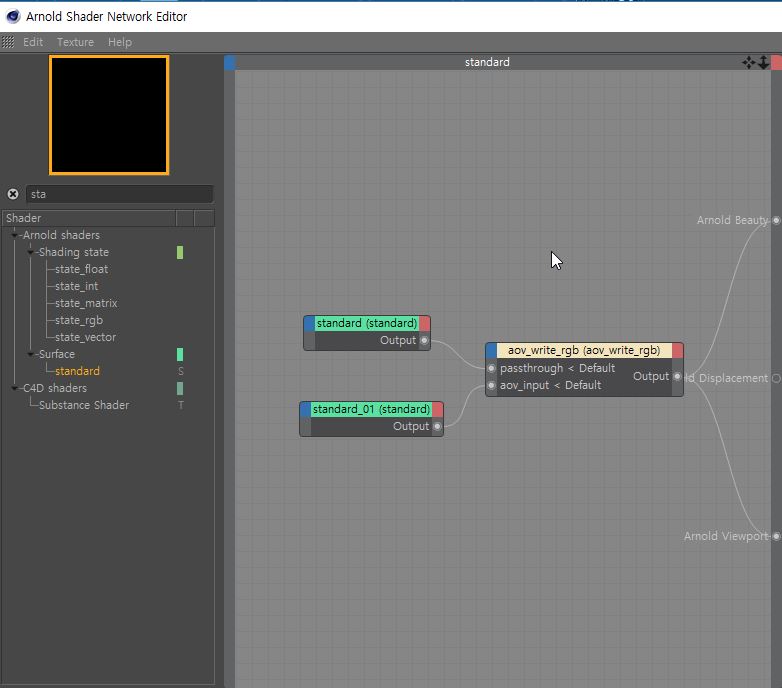This screenshot has width=782, height=688.
Task: Click the black material preview thumbnail
Action: pos(109,115)
